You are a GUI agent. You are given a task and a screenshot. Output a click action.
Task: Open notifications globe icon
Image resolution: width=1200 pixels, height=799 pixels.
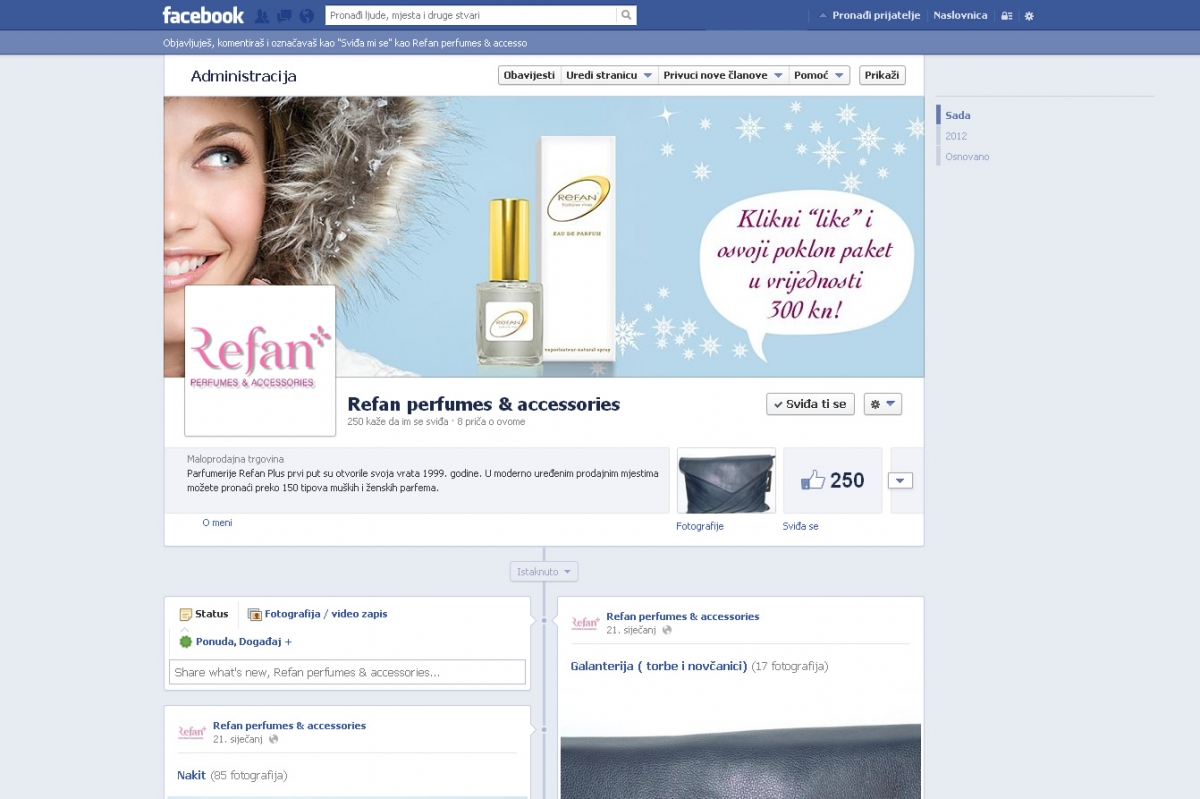coord(306,16)
